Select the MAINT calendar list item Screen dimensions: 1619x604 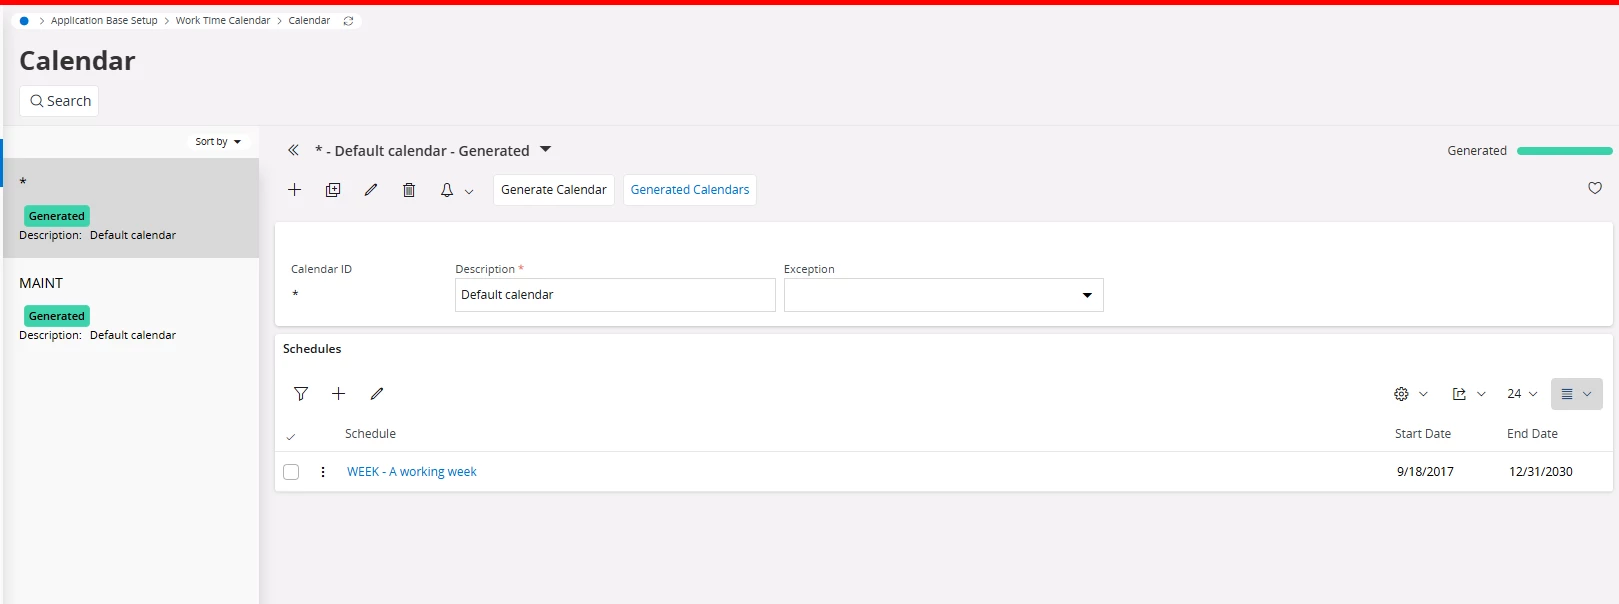[131, 308]
